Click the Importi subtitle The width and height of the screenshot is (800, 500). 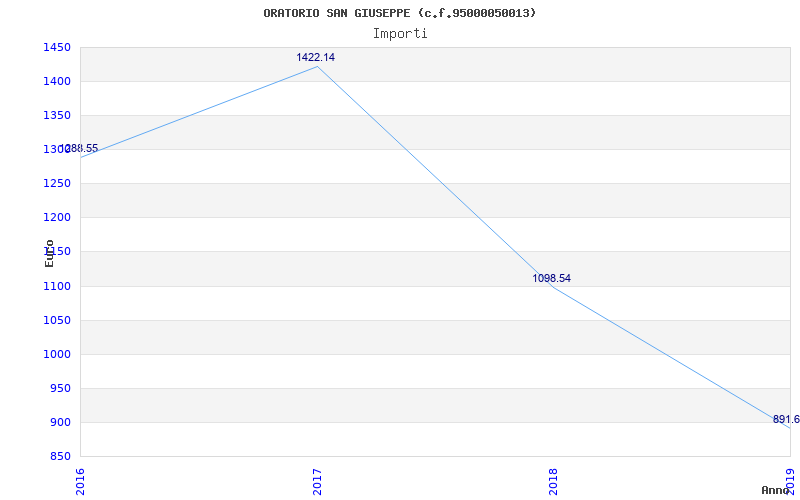tap(400, 34)
